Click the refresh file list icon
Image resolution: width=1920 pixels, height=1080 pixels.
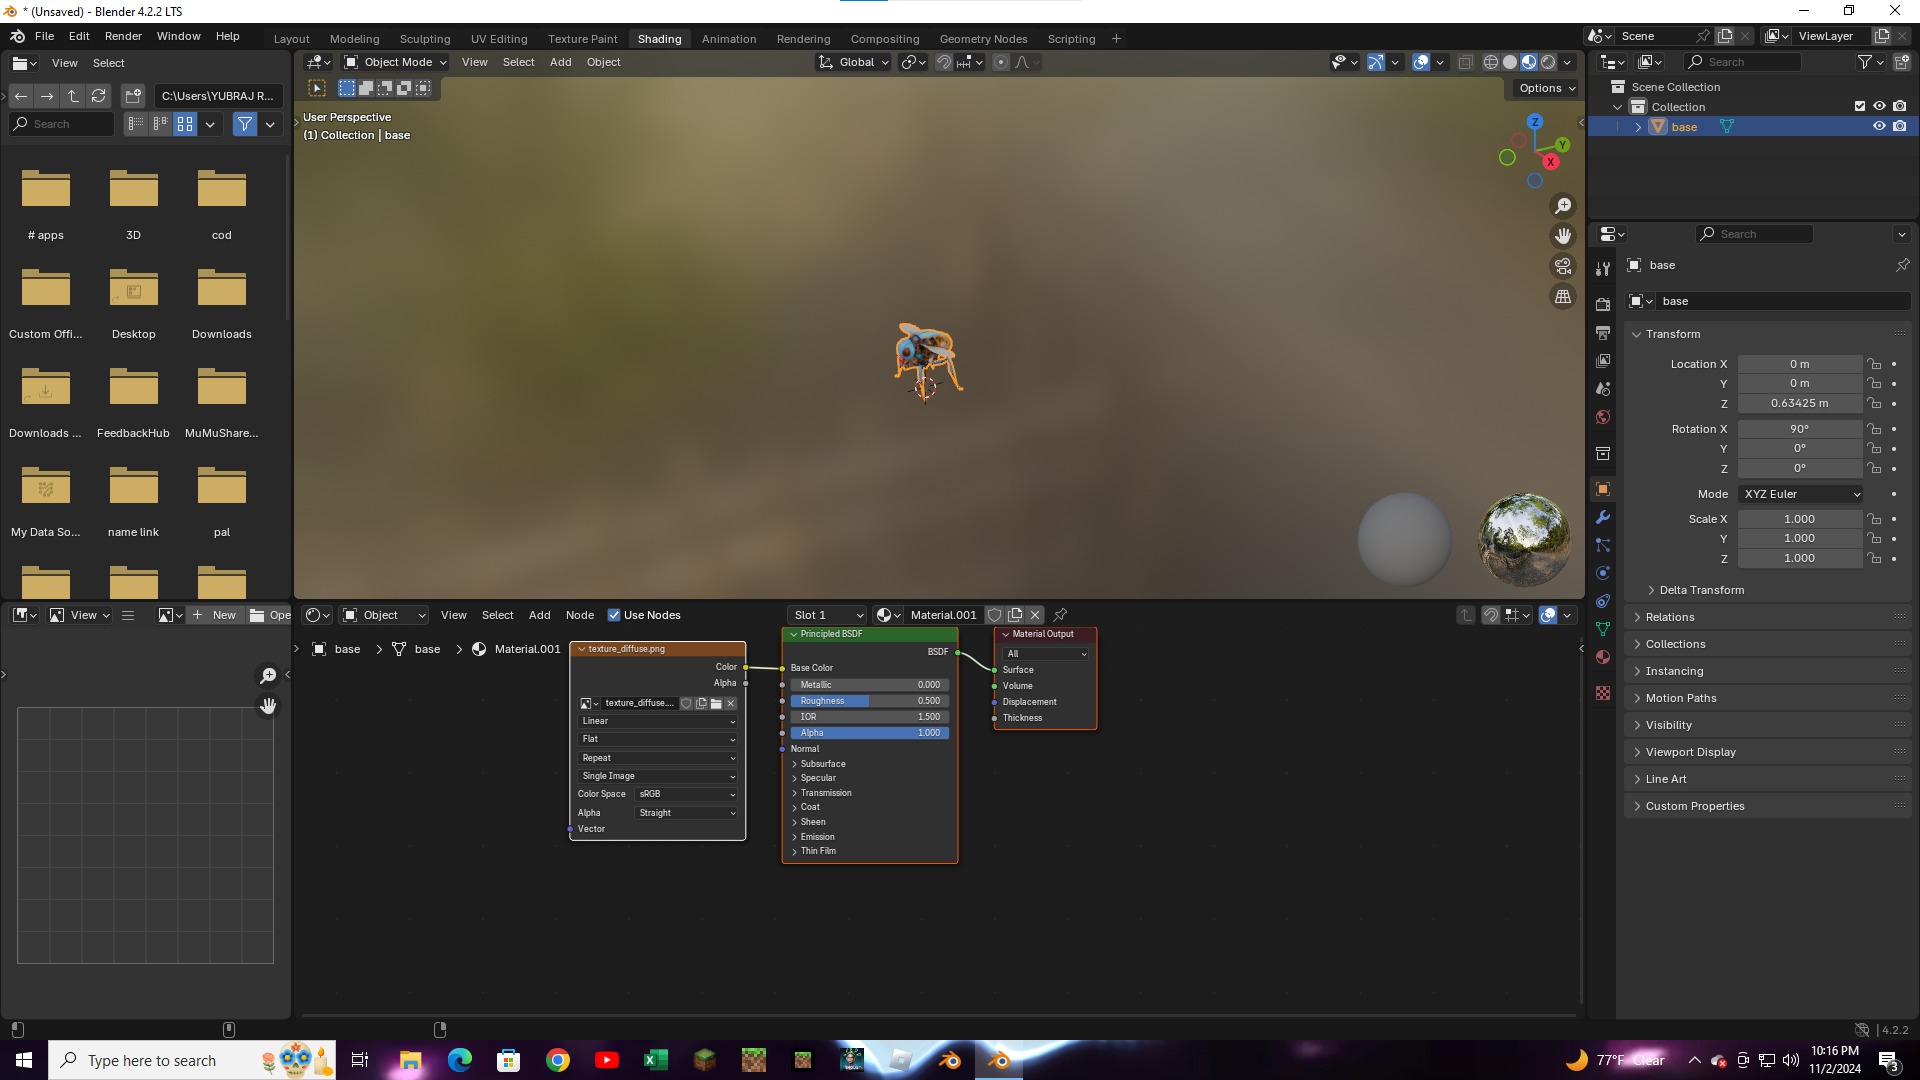tap(98, 96)
